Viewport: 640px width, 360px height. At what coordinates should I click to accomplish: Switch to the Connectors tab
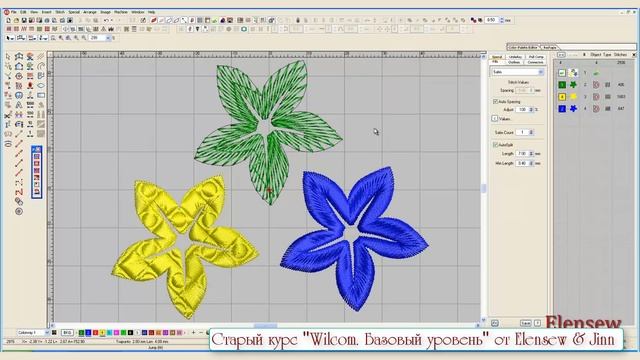(536, 62)
